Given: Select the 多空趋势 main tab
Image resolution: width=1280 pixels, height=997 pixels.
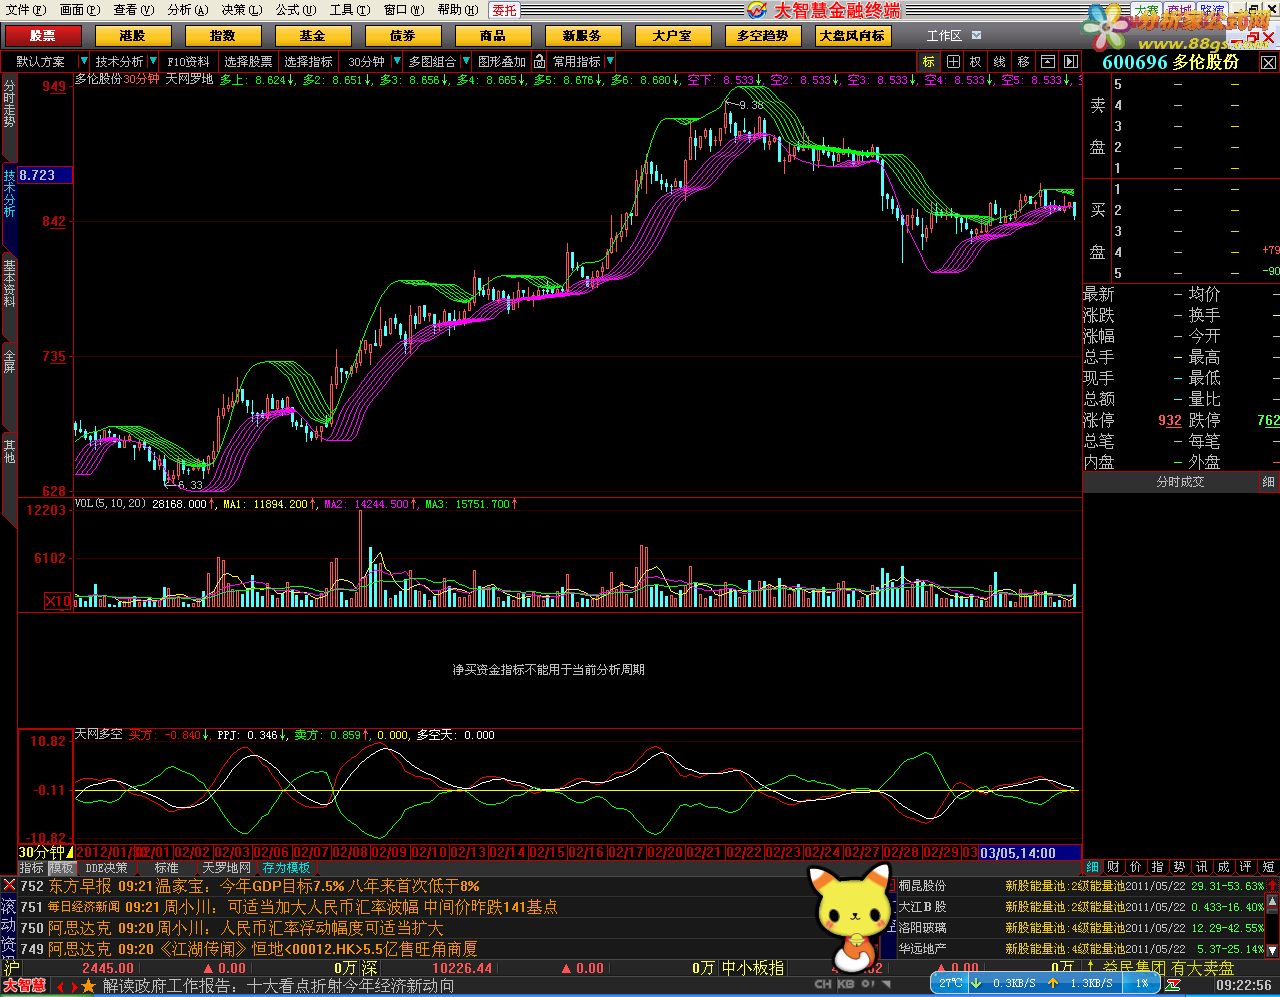Looking at the screenshot, I should tap(763, 36).
